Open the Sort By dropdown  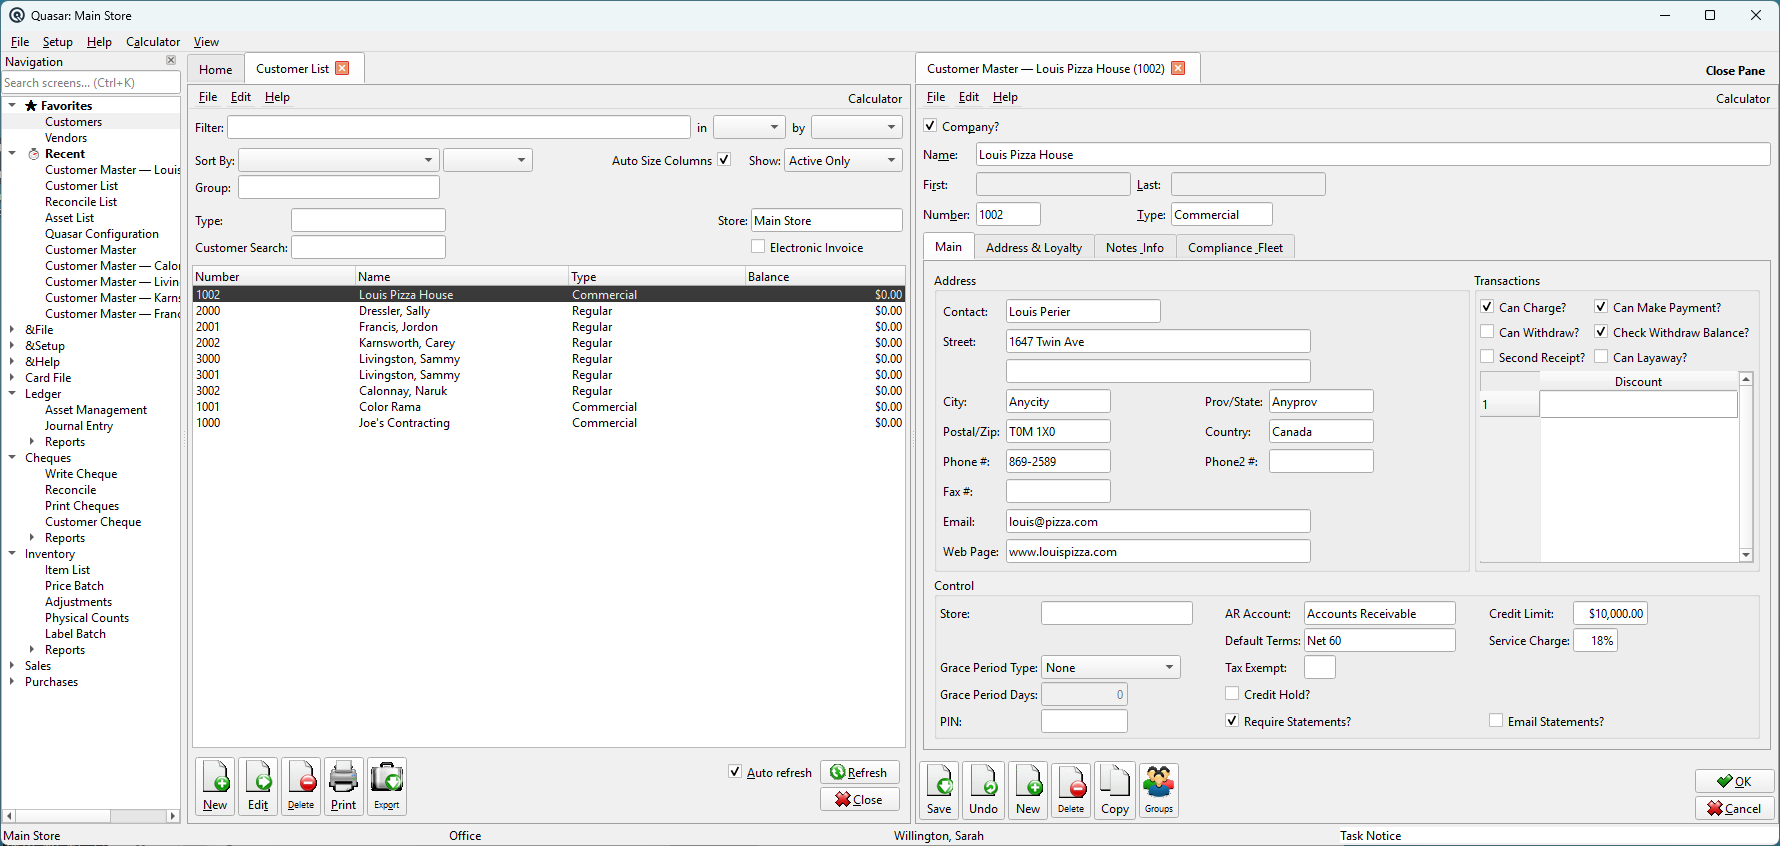point(339,160)
